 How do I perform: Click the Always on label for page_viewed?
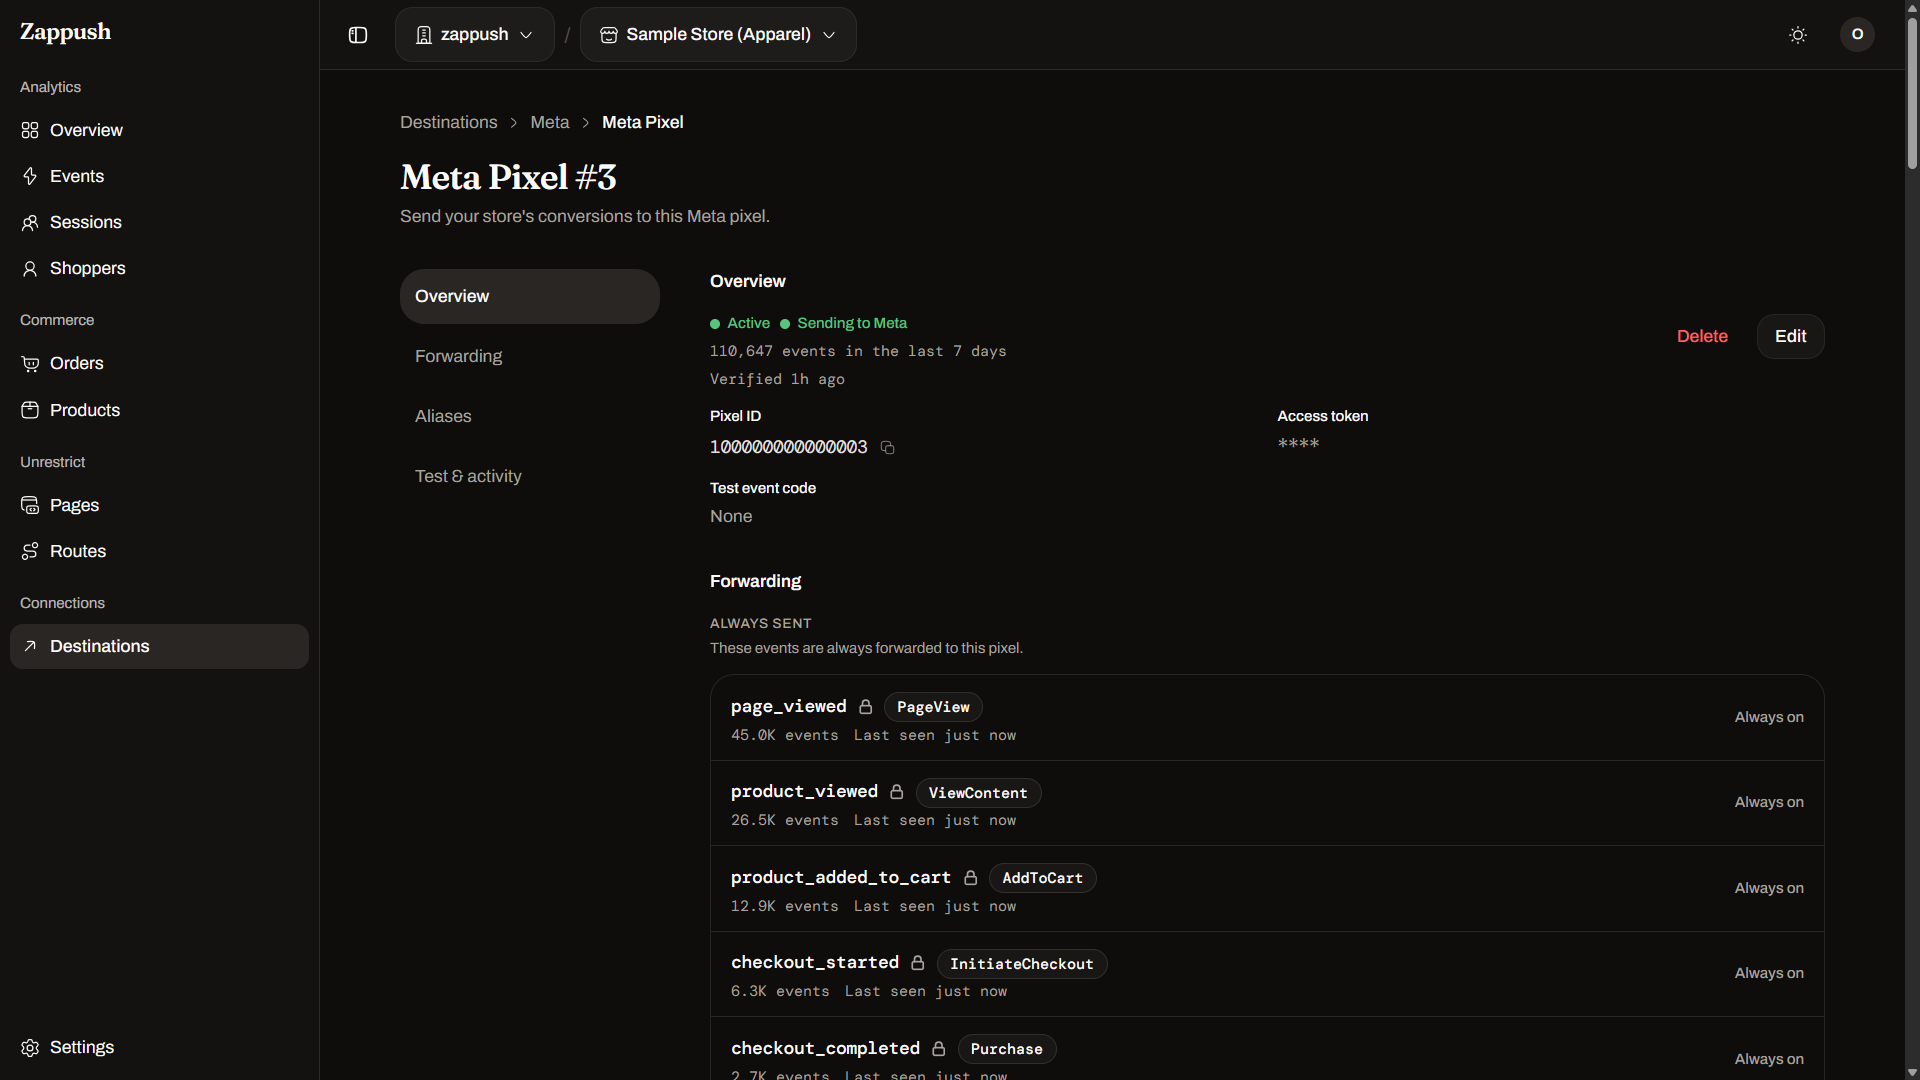pyautogui.click(x=1768, y=717)
